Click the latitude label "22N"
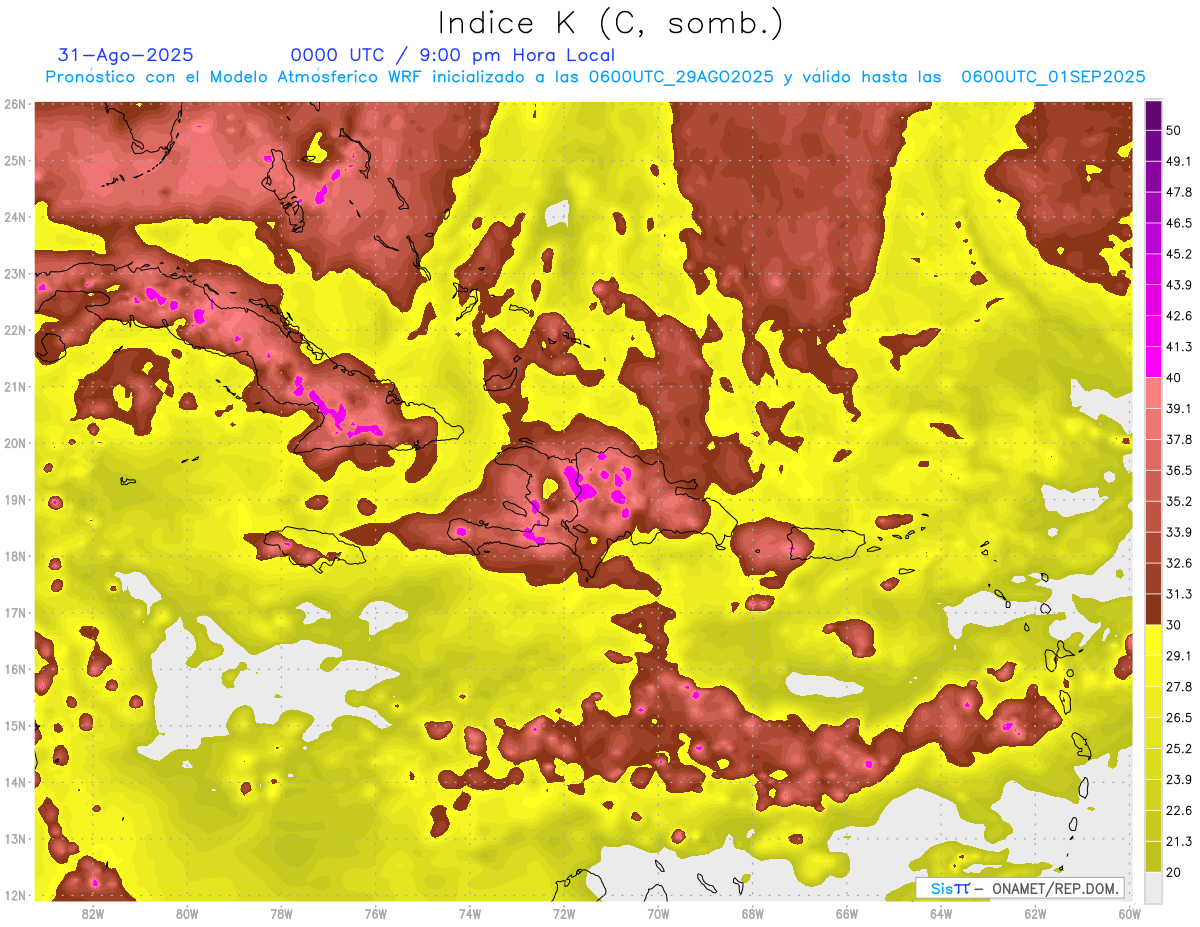 click(x=15, y=330)
